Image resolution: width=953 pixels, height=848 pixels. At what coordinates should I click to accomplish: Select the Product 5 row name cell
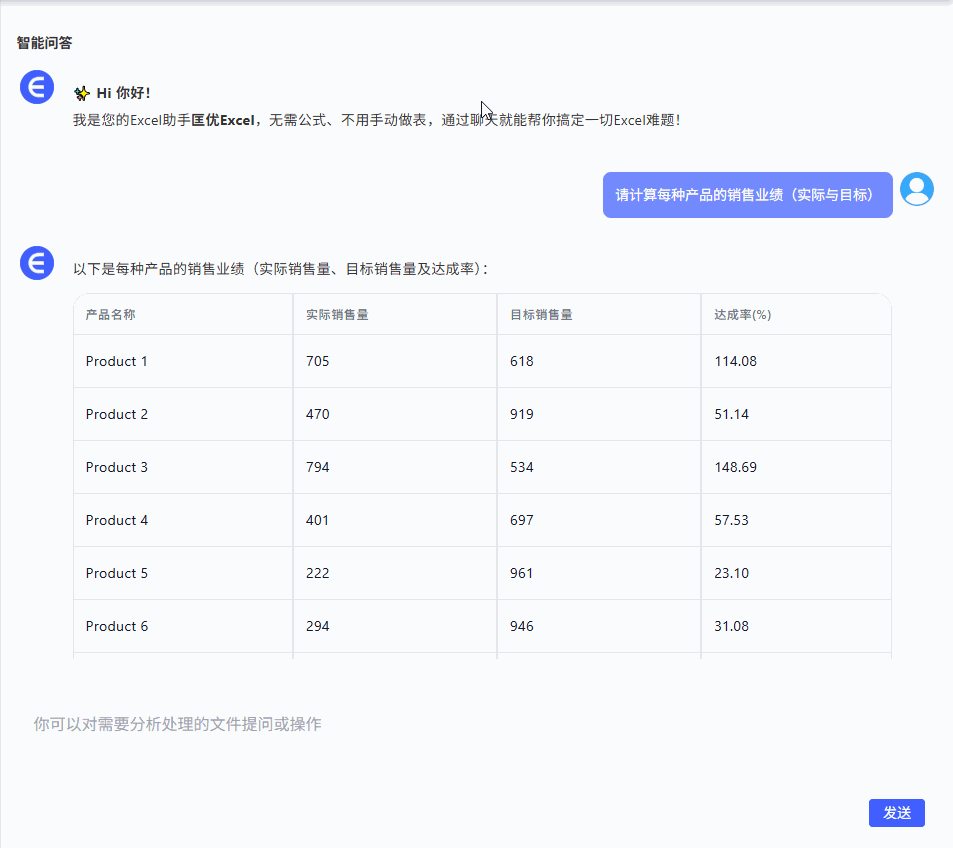[117, 573]
